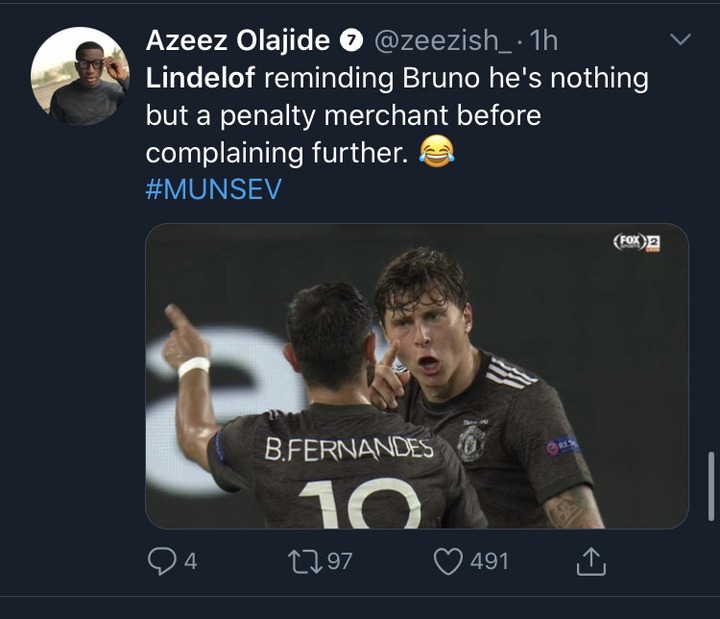Click the verified badge beside the name
The height and width of the screenshot is (619, 720).
point(350,41)
